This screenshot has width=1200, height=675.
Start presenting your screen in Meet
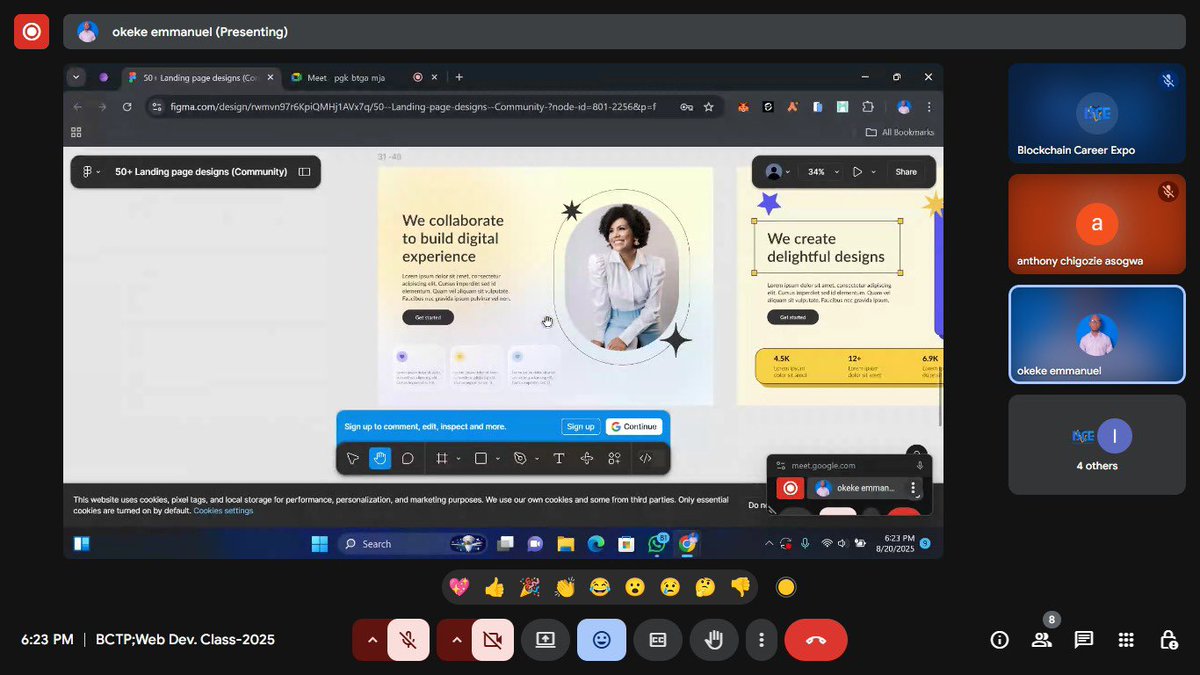pyautogui.click(x=546, y=640)
